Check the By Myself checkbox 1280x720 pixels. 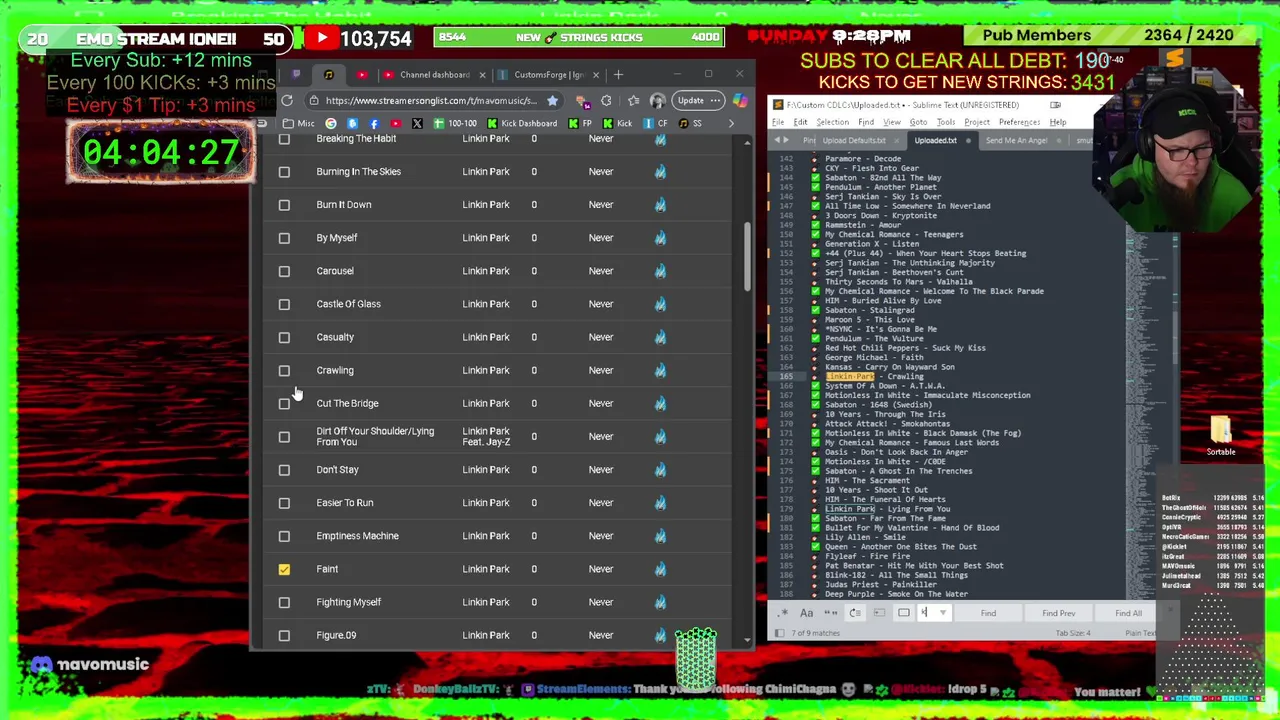tap(284, 238)
